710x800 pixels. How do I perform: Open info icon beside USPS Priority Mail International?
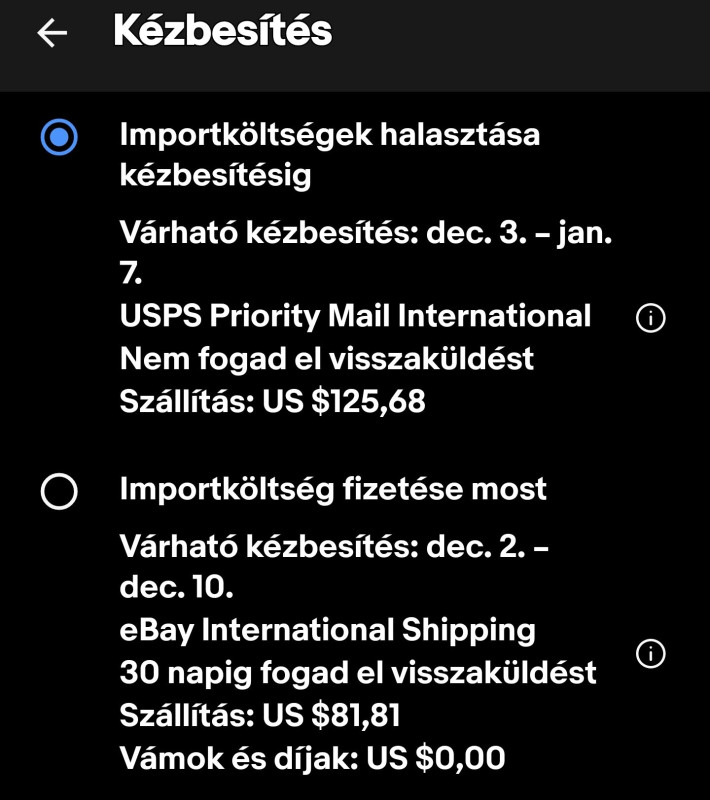650,318
